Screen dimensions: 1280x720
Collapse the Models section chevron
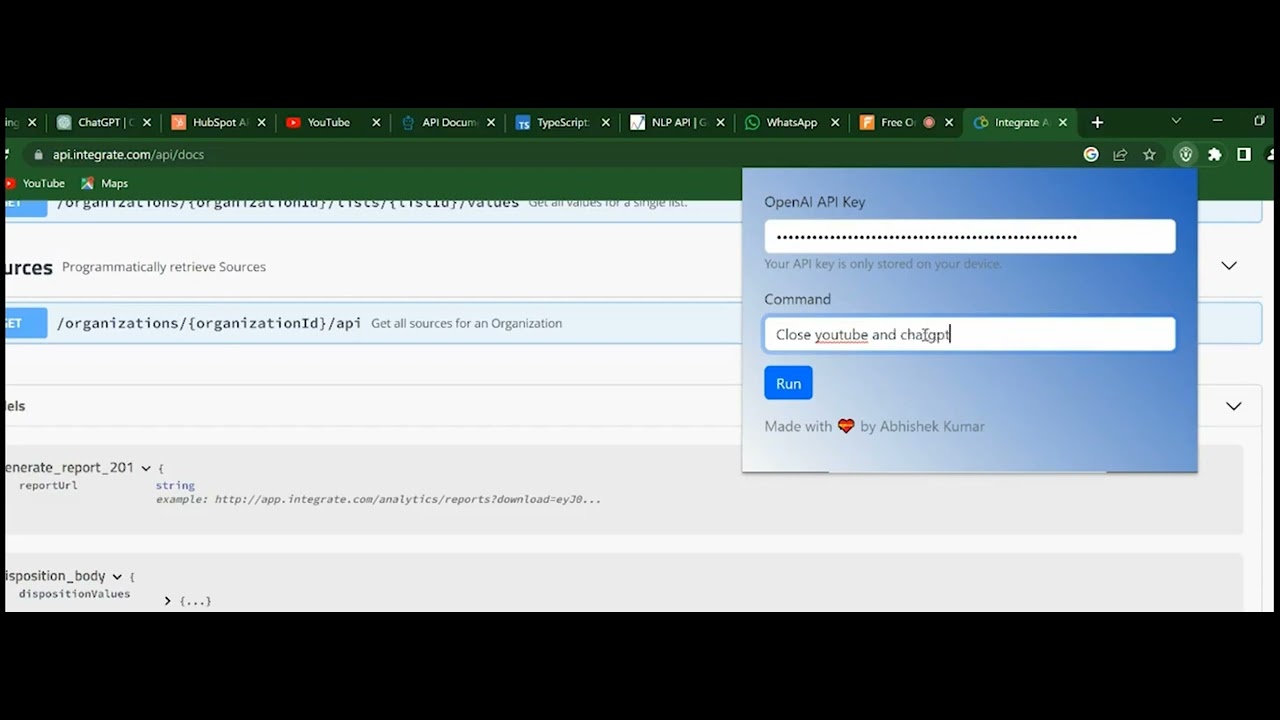click(x=1234, y=406)
